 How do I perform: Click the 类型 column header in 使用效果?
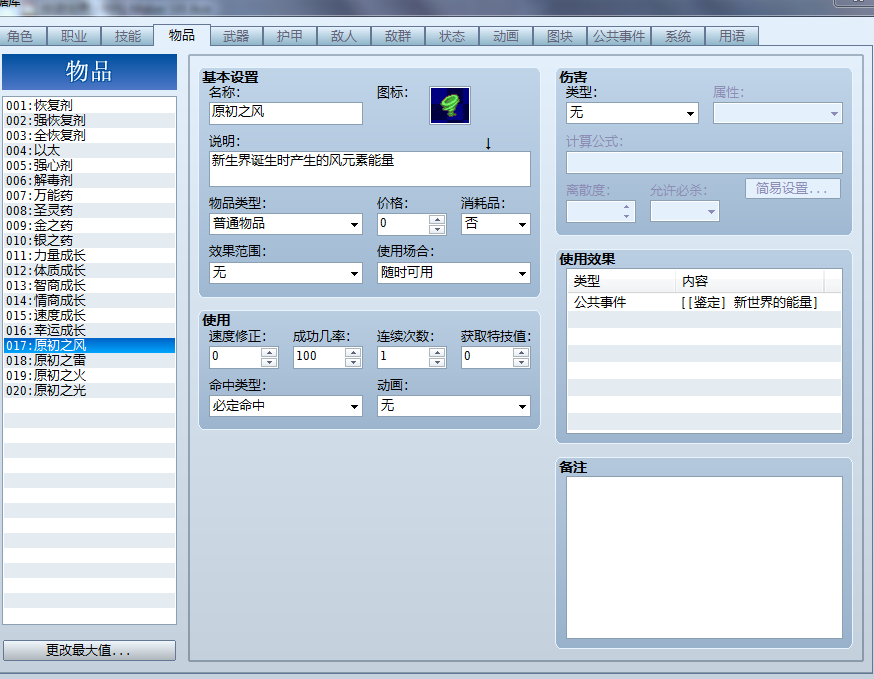[x=621, y=281]
